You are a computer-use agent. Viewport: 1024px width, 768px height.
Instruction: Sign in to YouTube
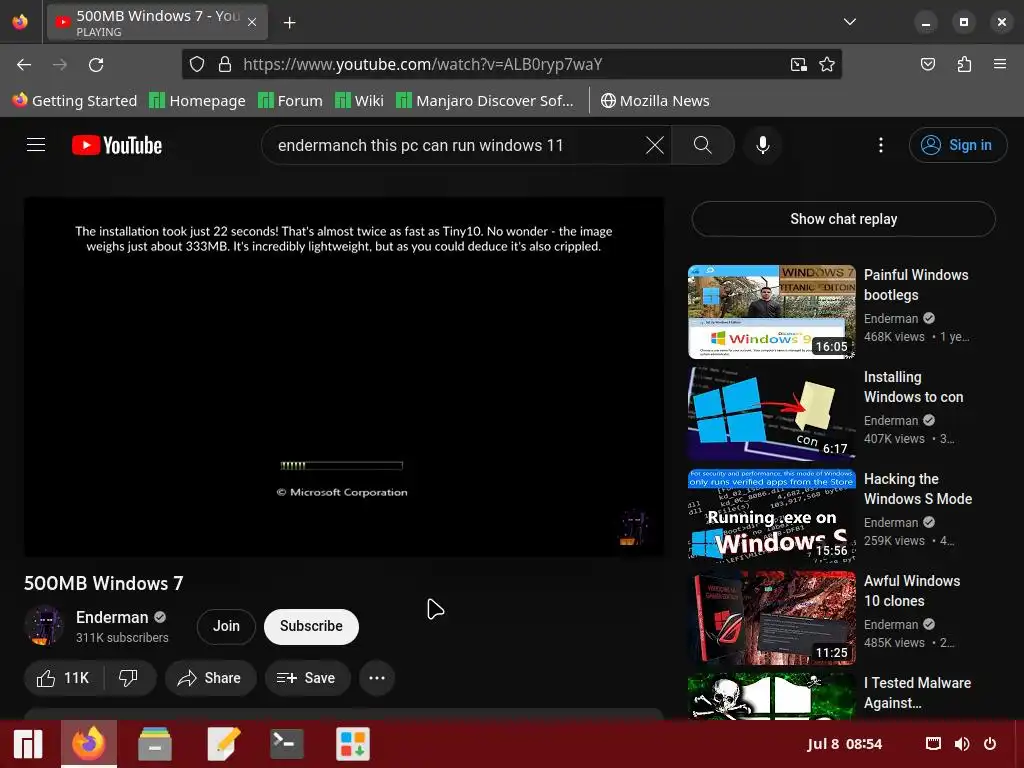pos(957,145)
